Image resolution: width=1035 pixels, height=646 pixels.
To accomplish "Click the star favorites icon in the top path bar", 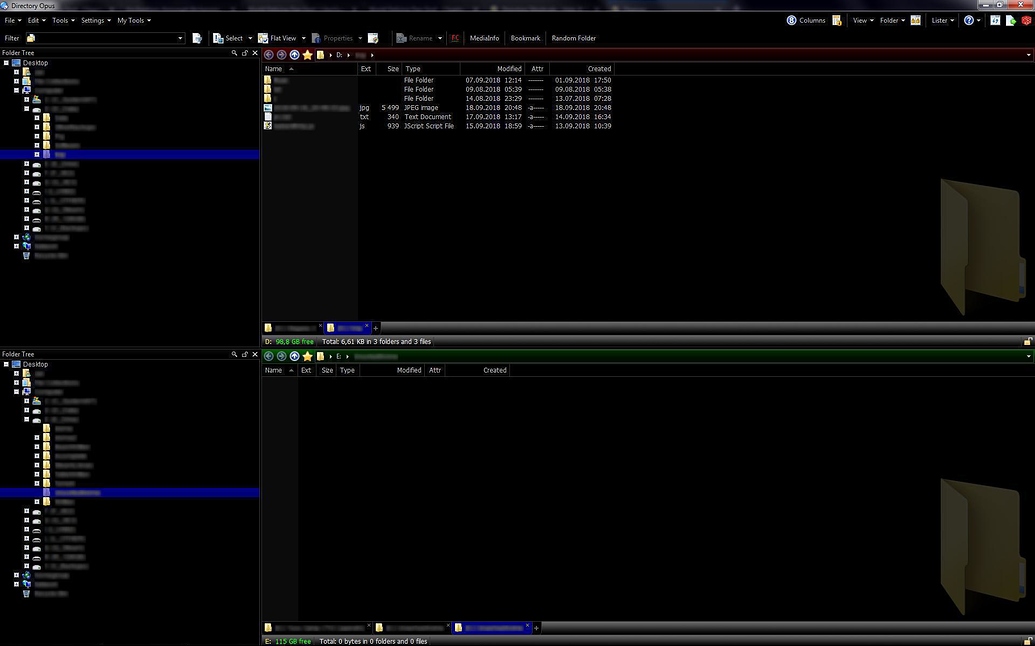I will point(307,54).
